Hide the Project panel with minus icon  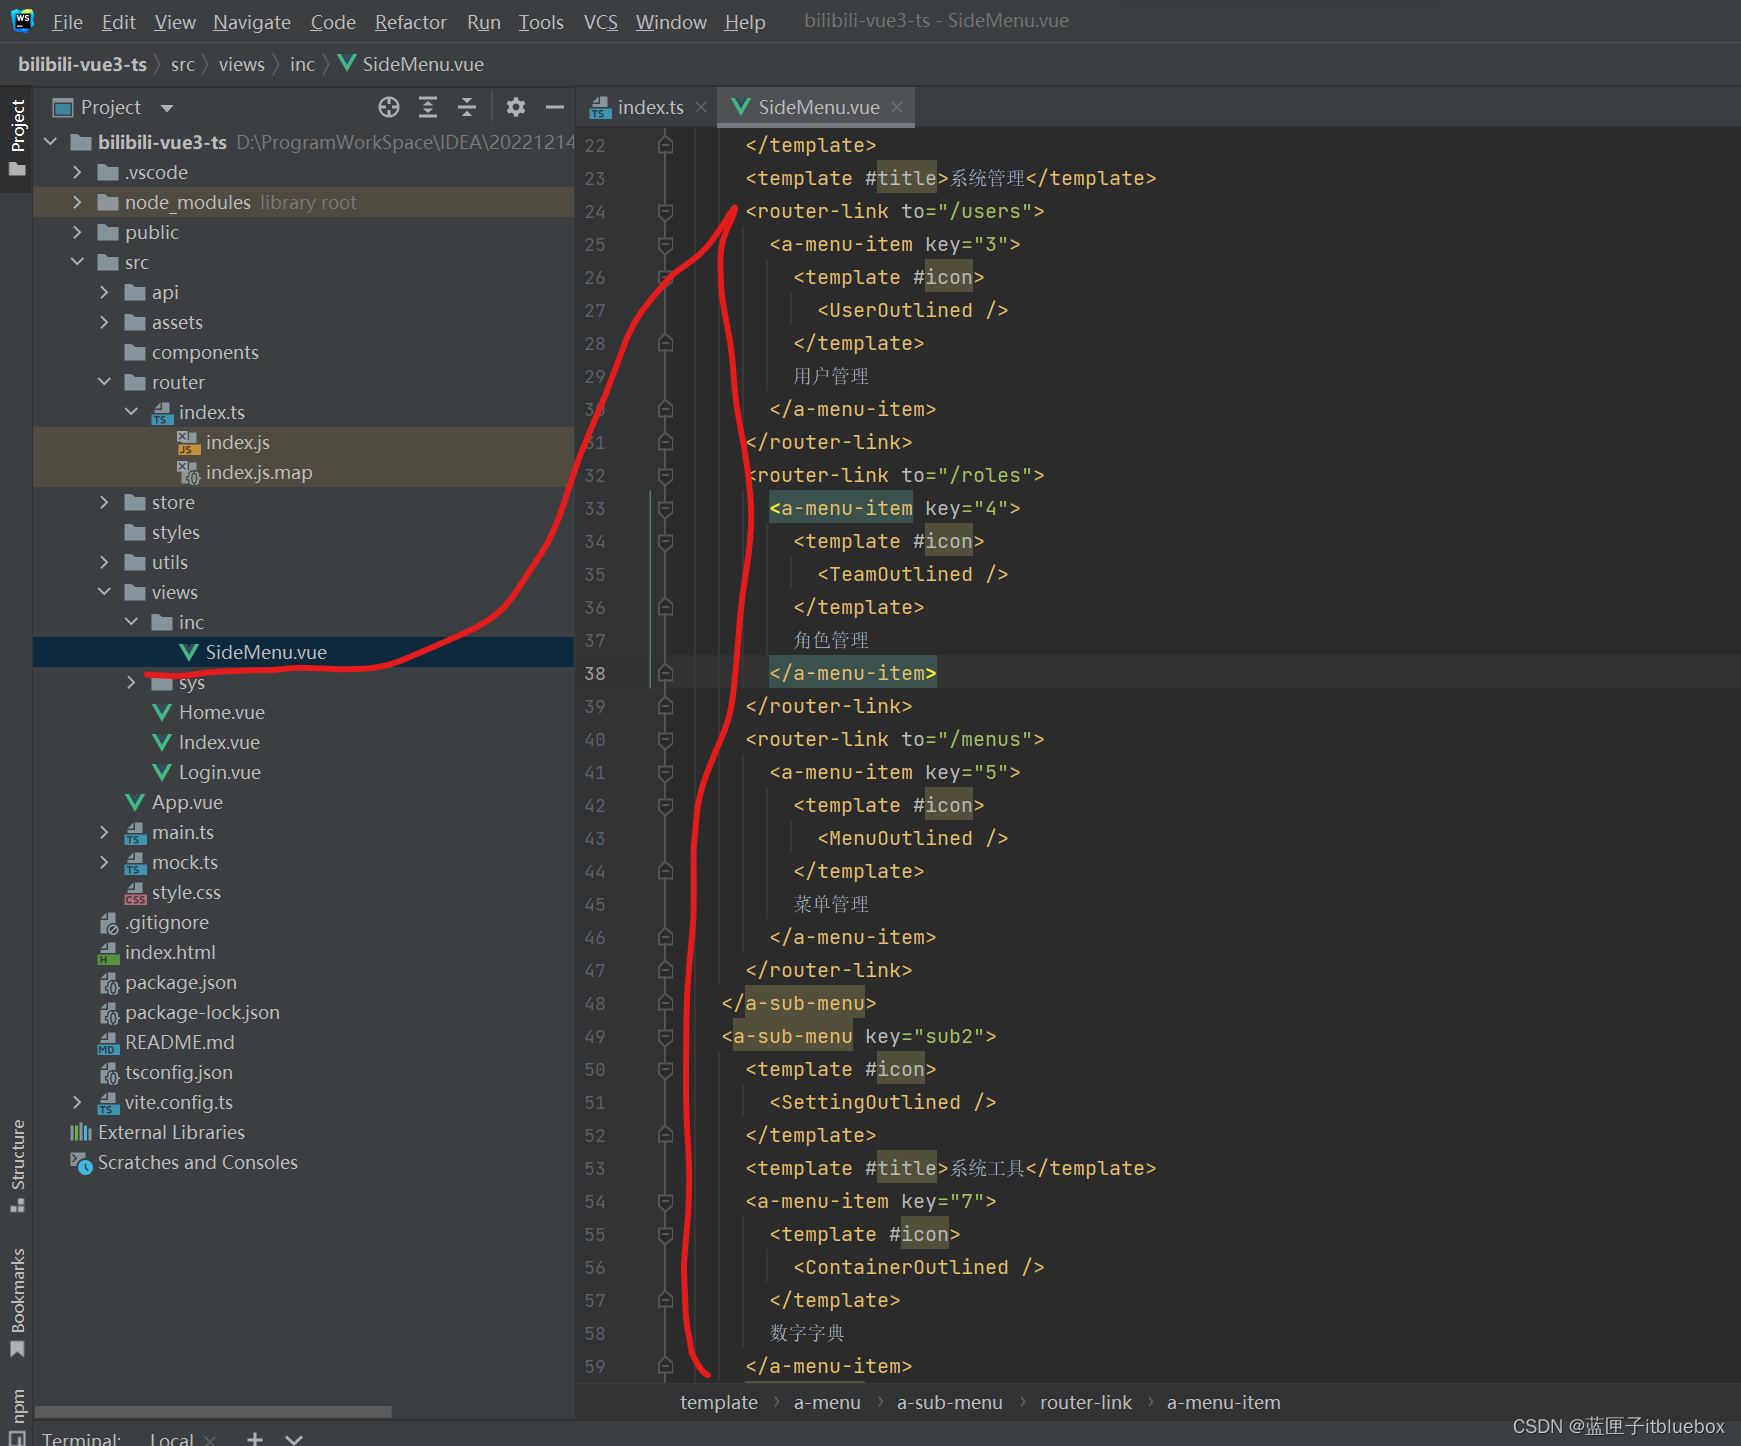(x=555, y=107)
